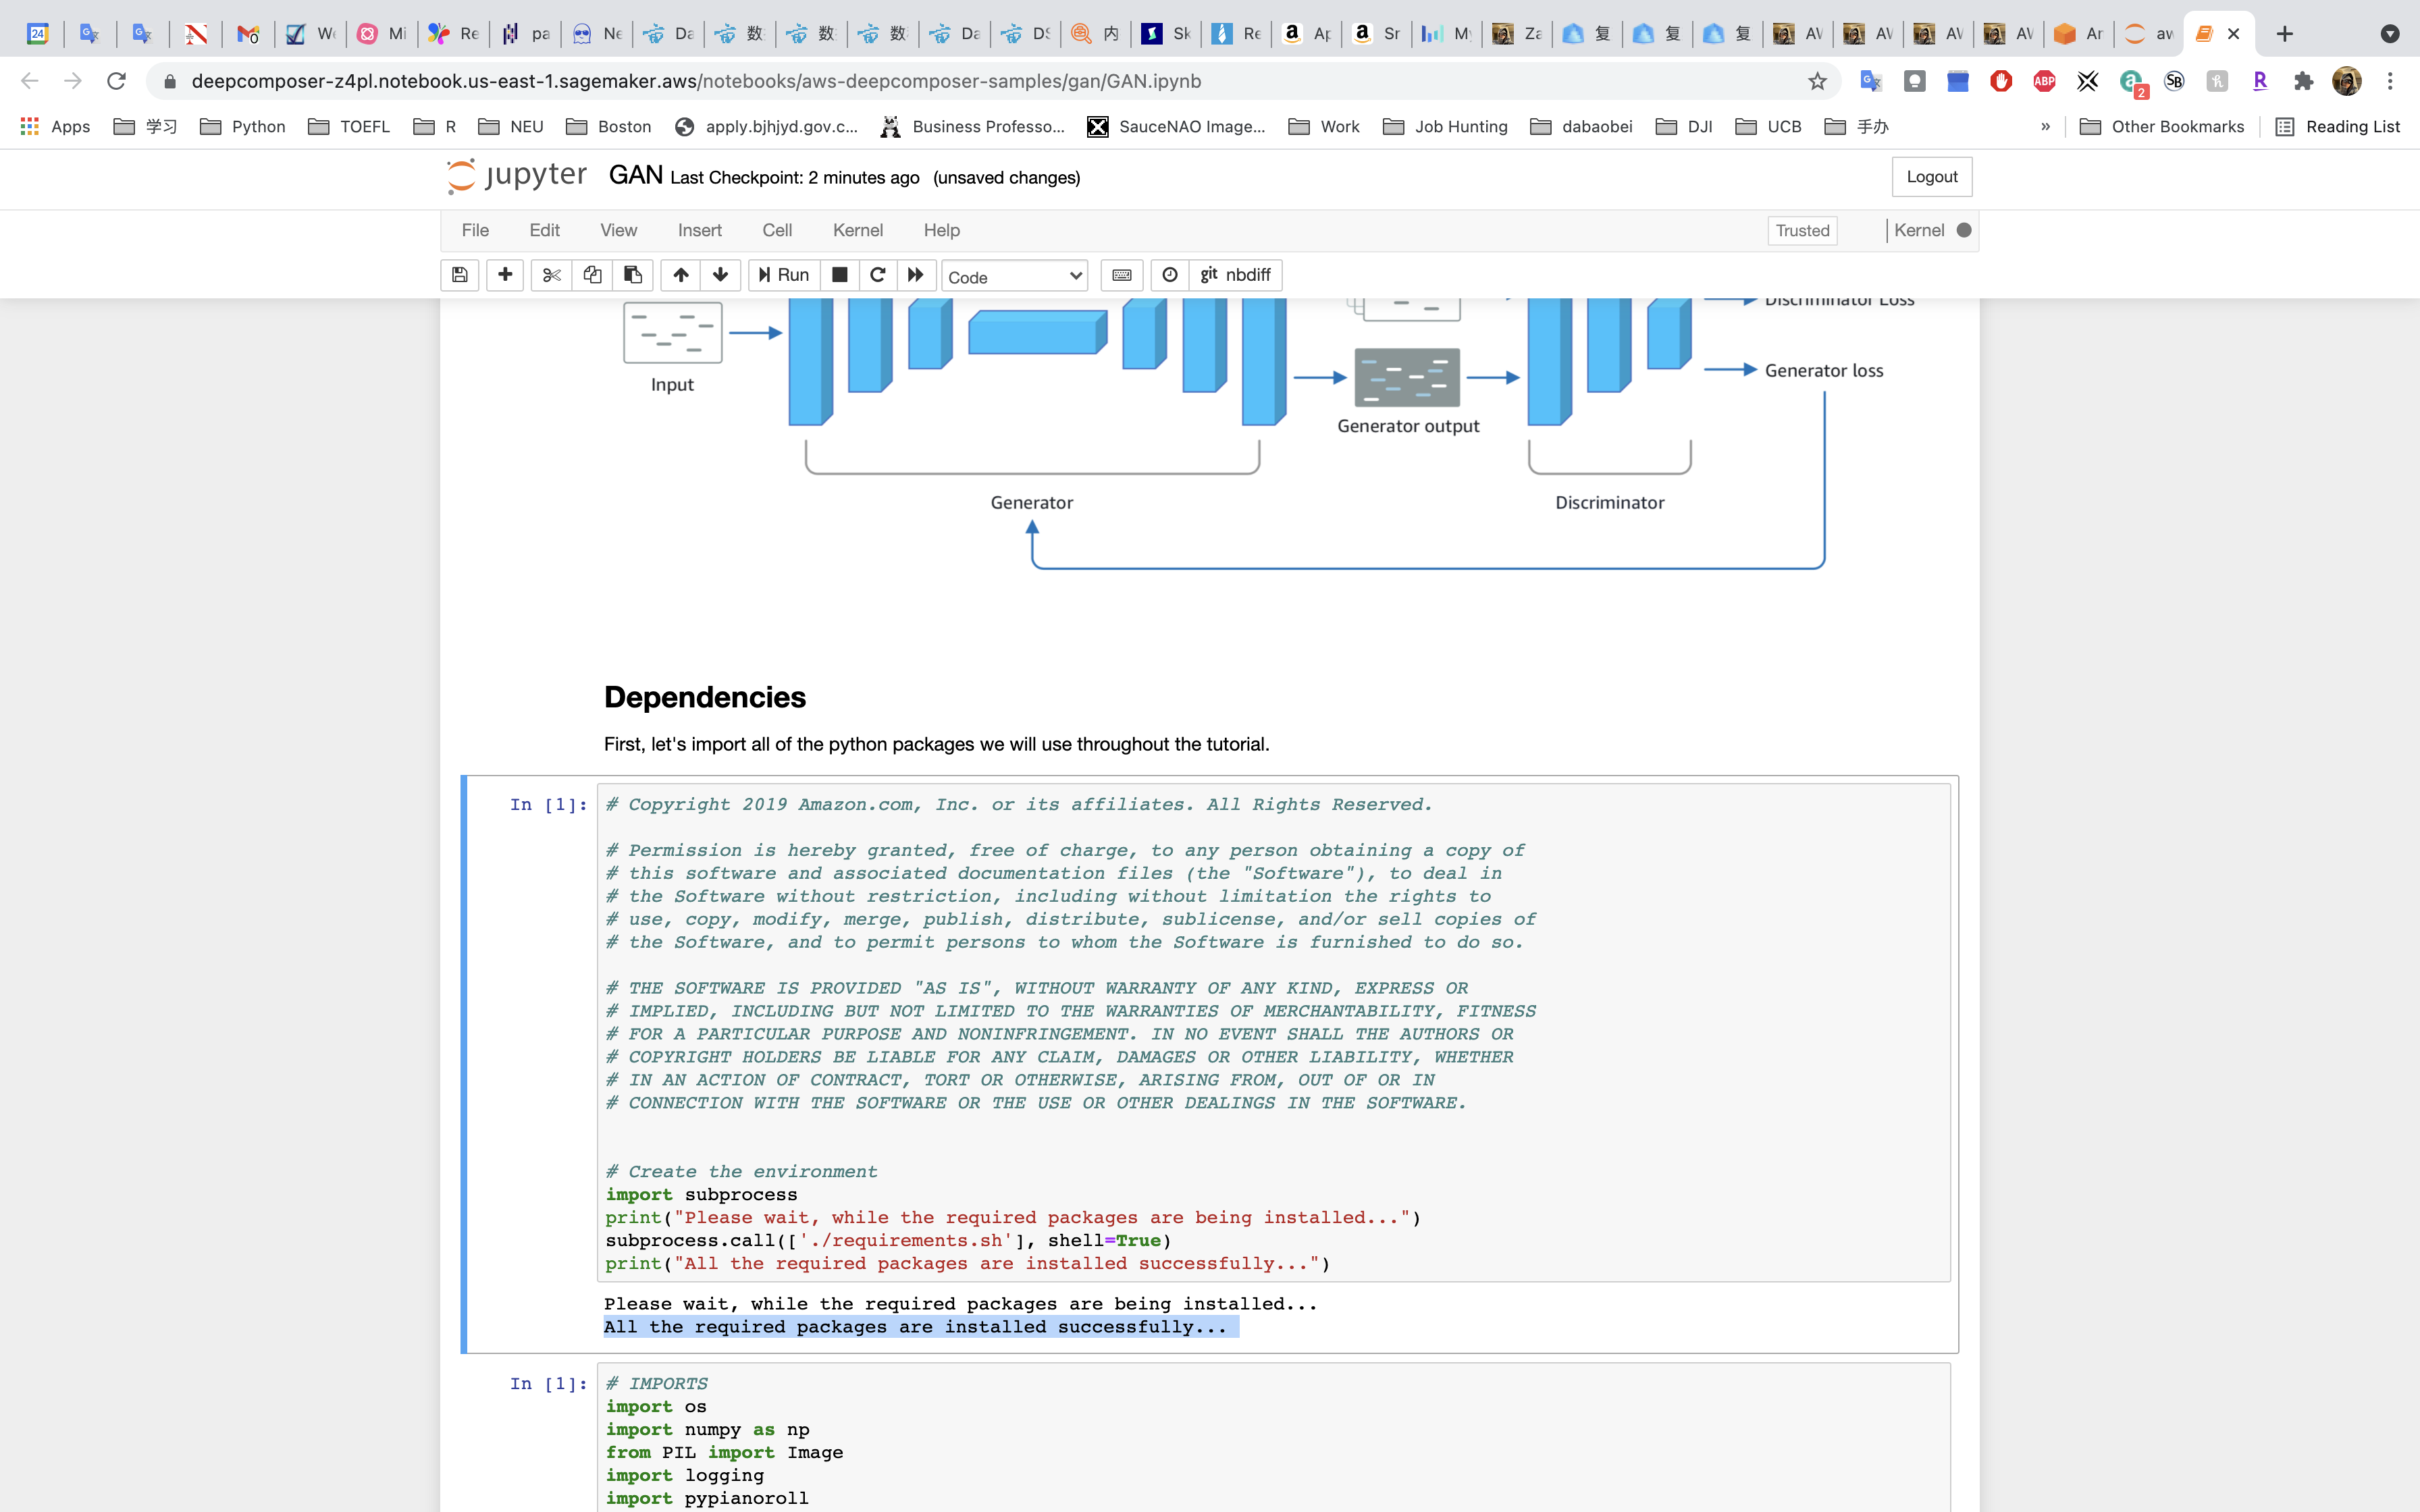This screenshot has height=1512, width=2420.
Task: Cut selected cells with scissors icon
Action: pos(551,275)
